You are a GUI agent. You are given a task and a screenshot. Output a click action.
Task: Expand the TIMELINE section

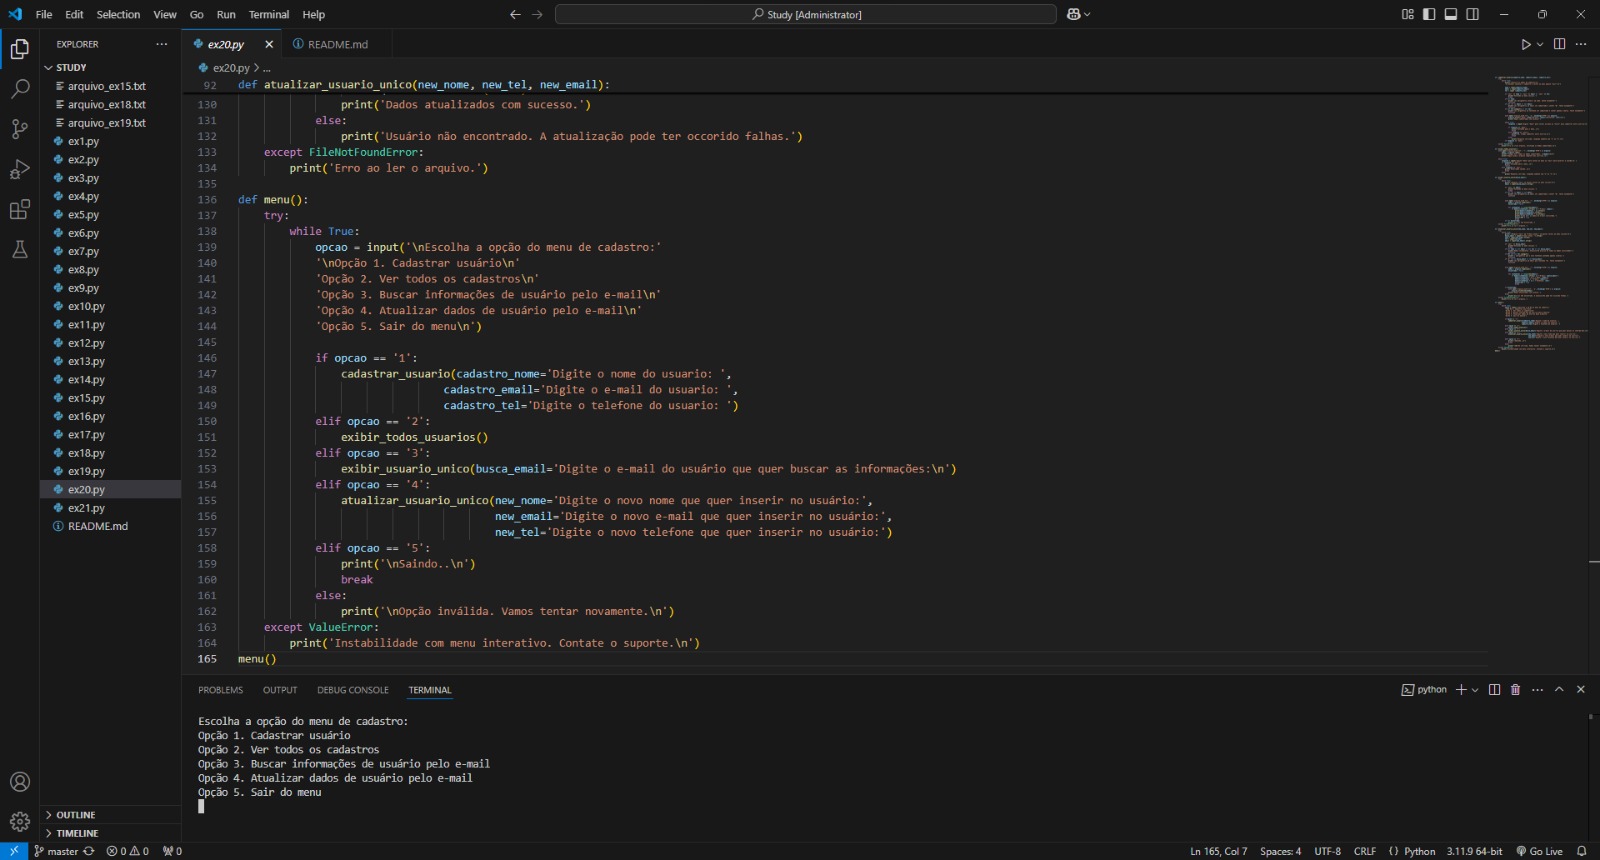point(77,833)
